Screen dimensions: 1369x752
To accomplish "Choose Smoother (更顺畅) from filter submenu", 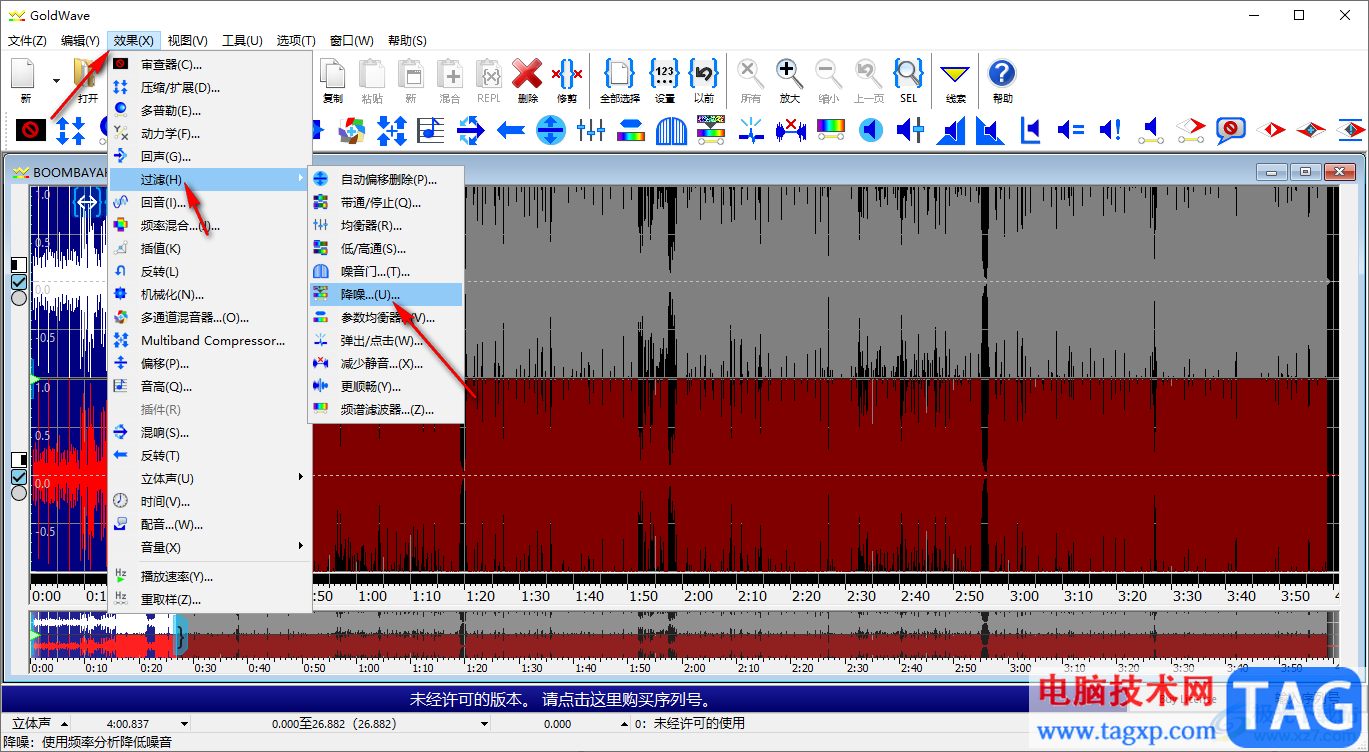I will [386, 387].
